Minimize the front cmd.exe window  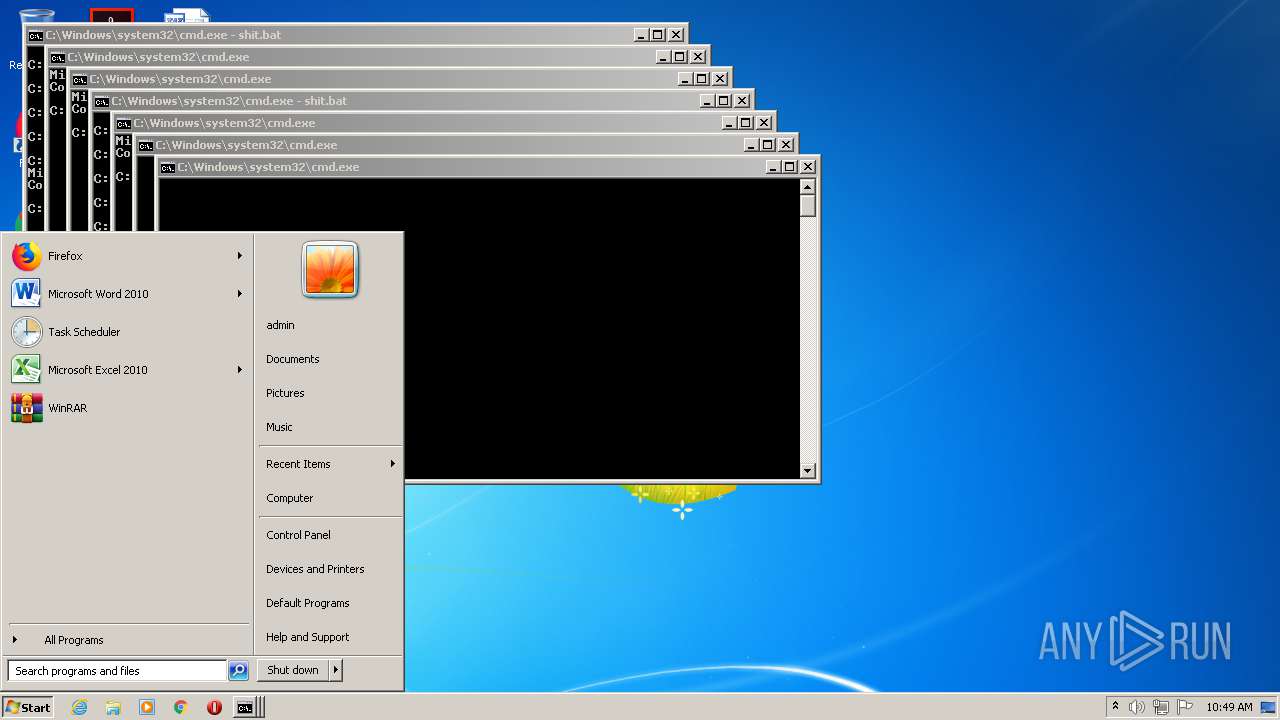[773, 167]
